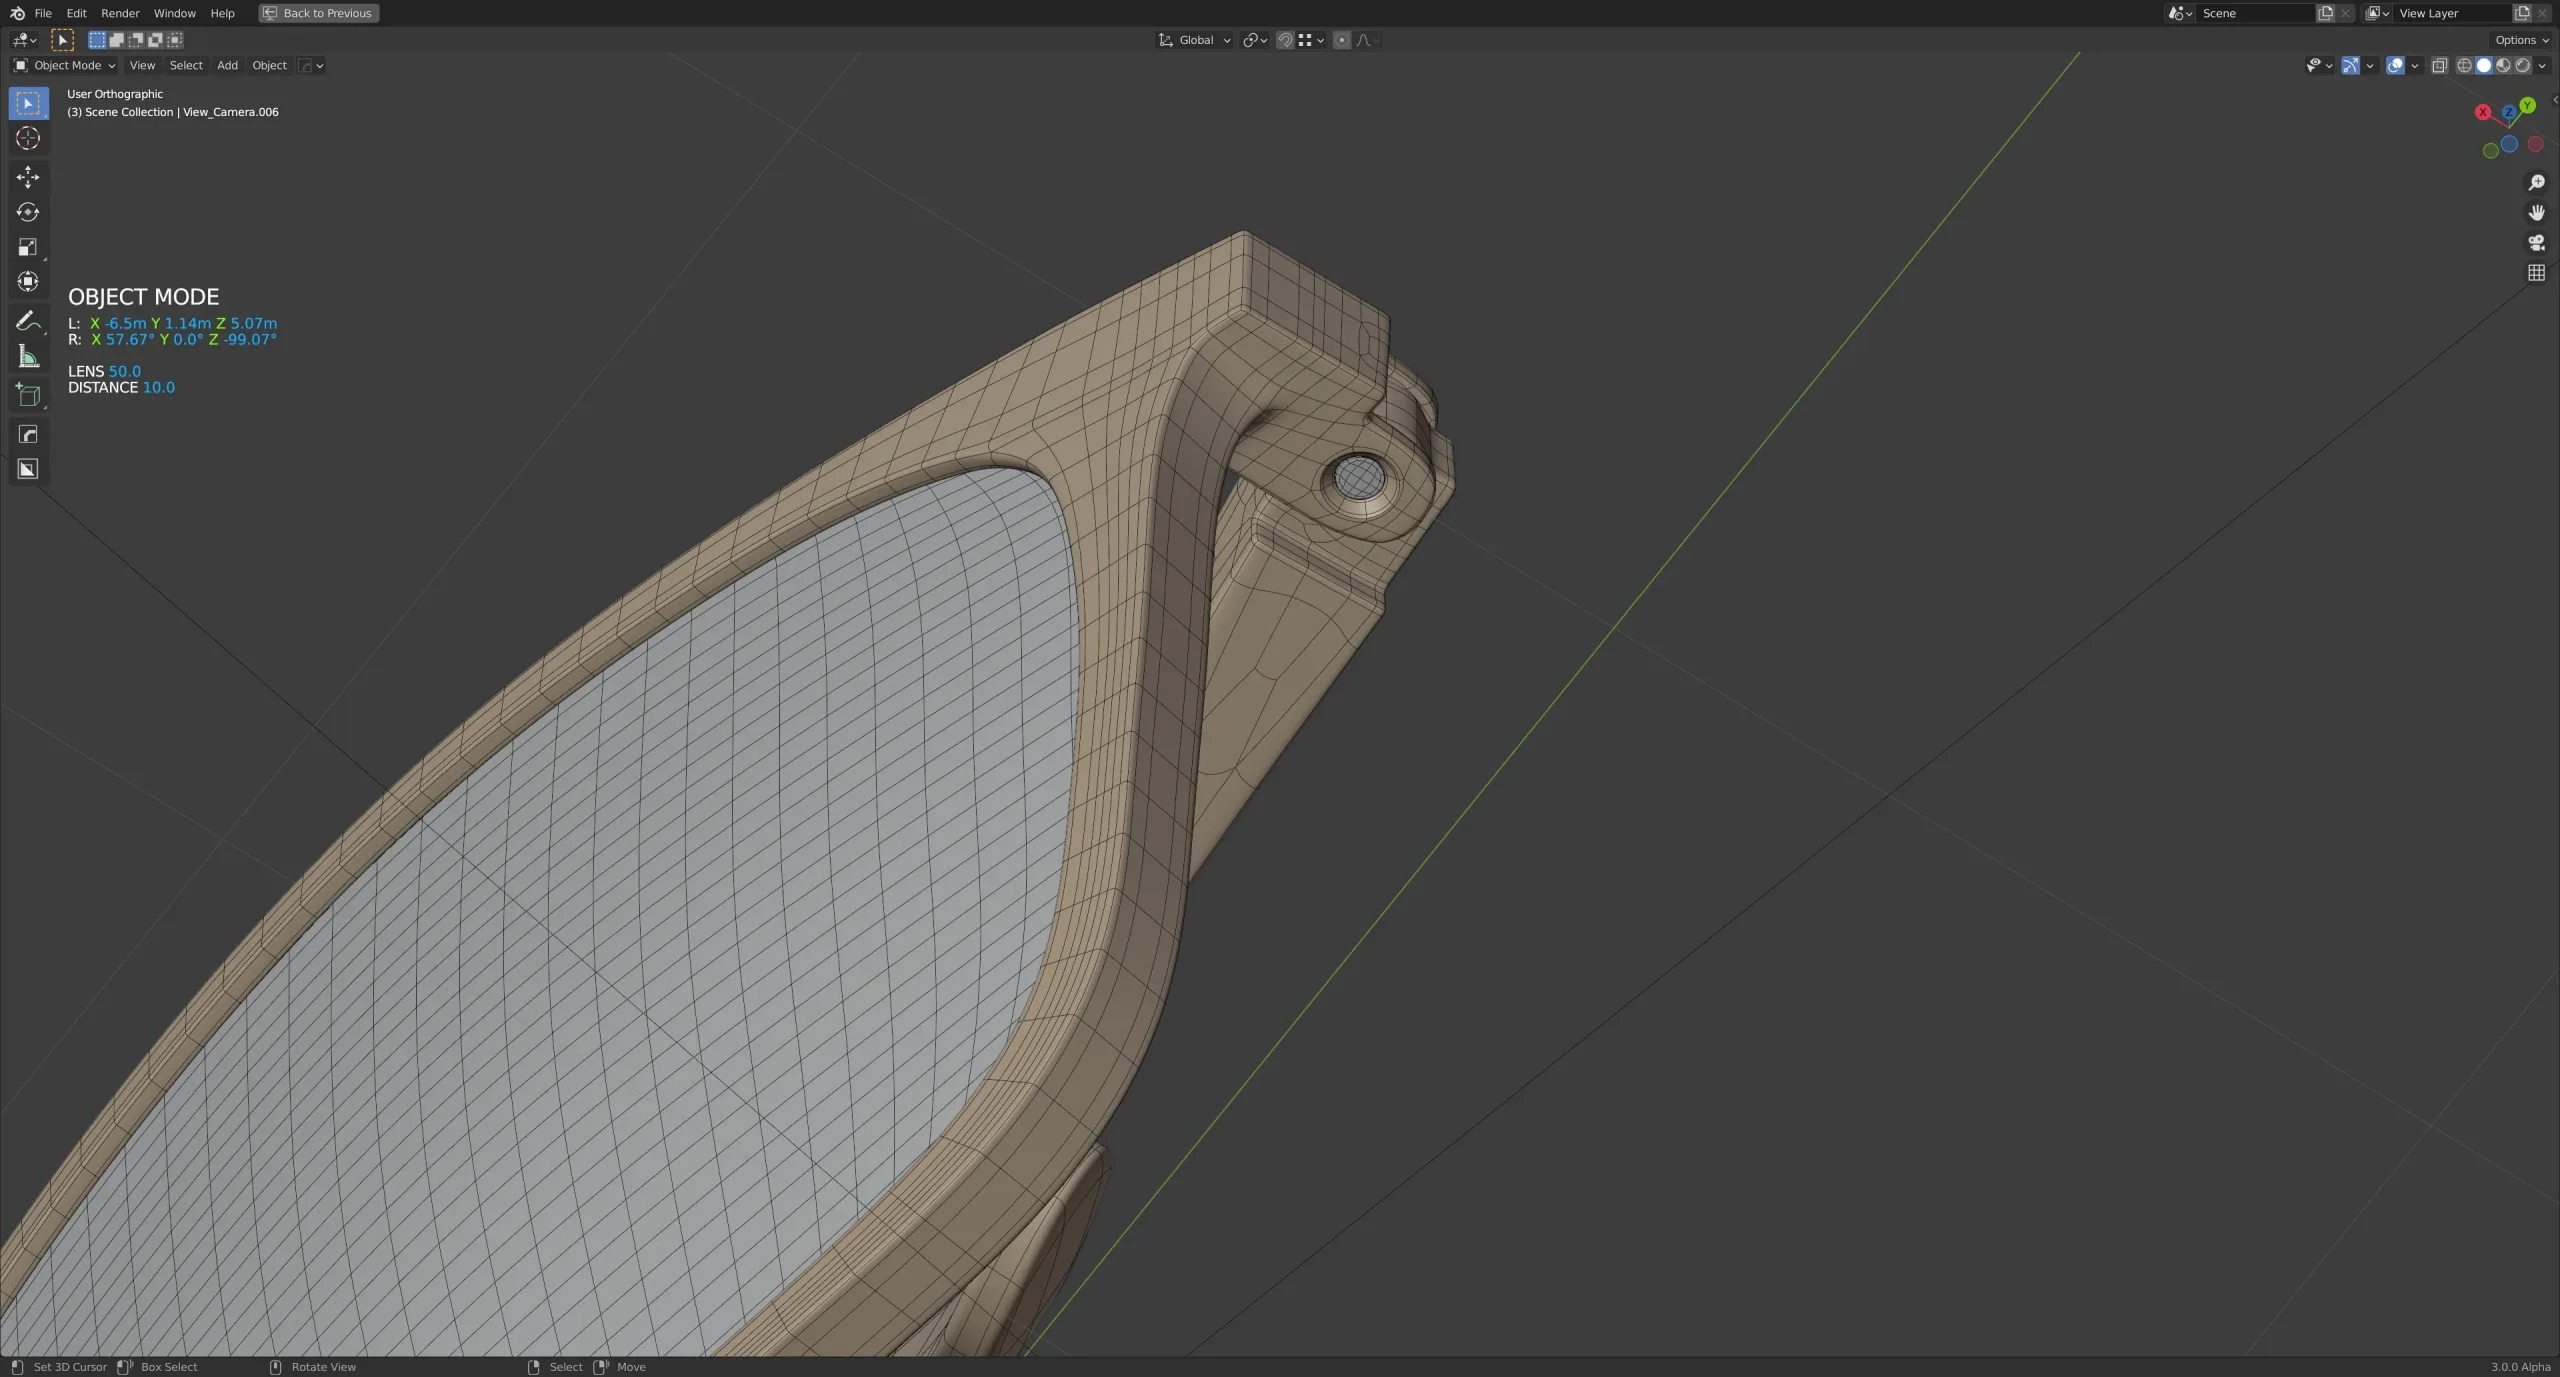Open the Options dropdown
Viewport: 2560px width, 1377px height.
coord(2522,40)
